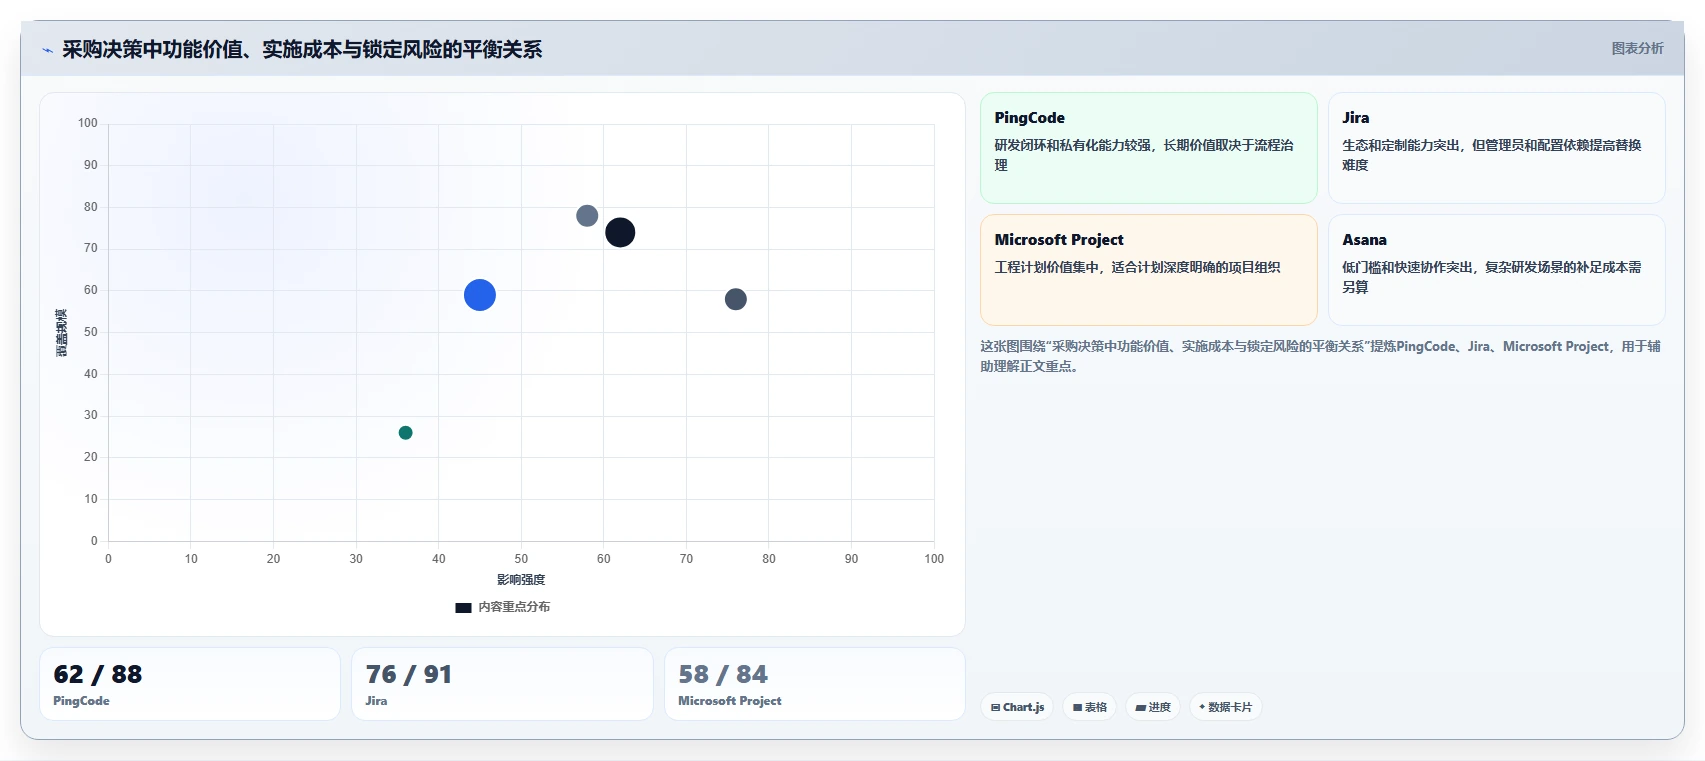Select the black bubble data point in chart

tap(620, 232)
